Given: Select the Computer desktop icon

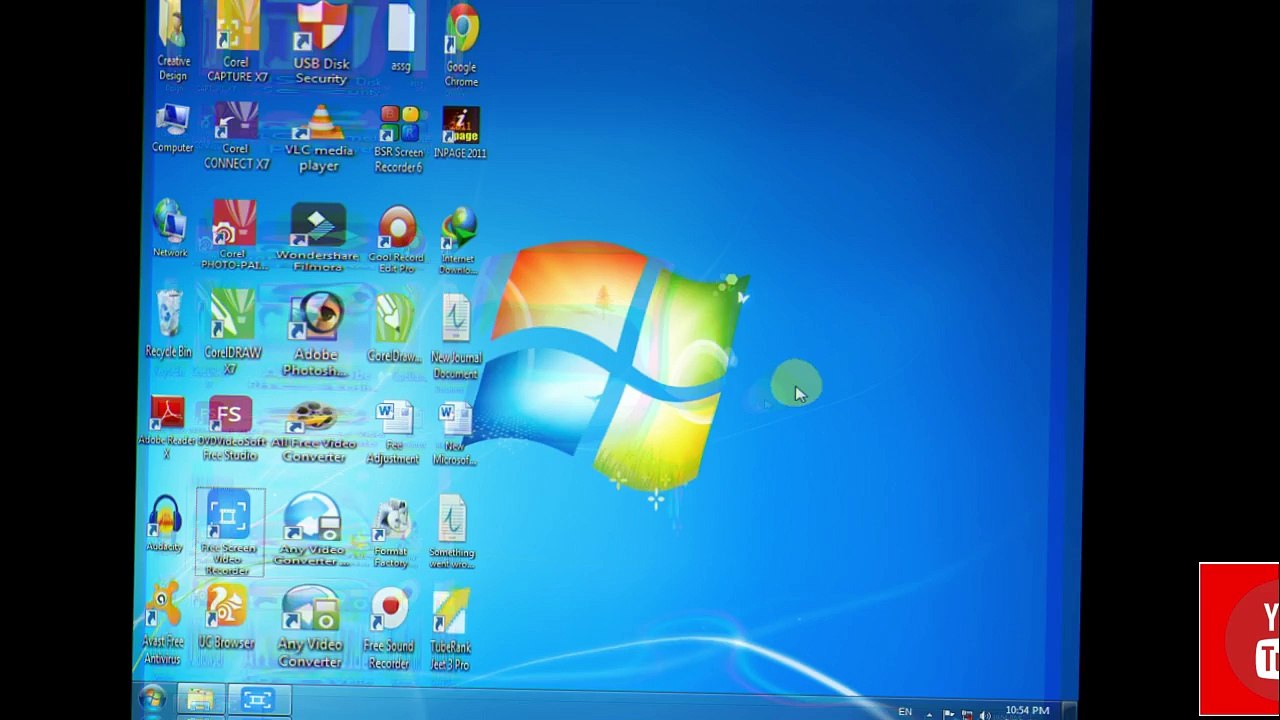Looking at the screenshot, I should click(172, 128).
